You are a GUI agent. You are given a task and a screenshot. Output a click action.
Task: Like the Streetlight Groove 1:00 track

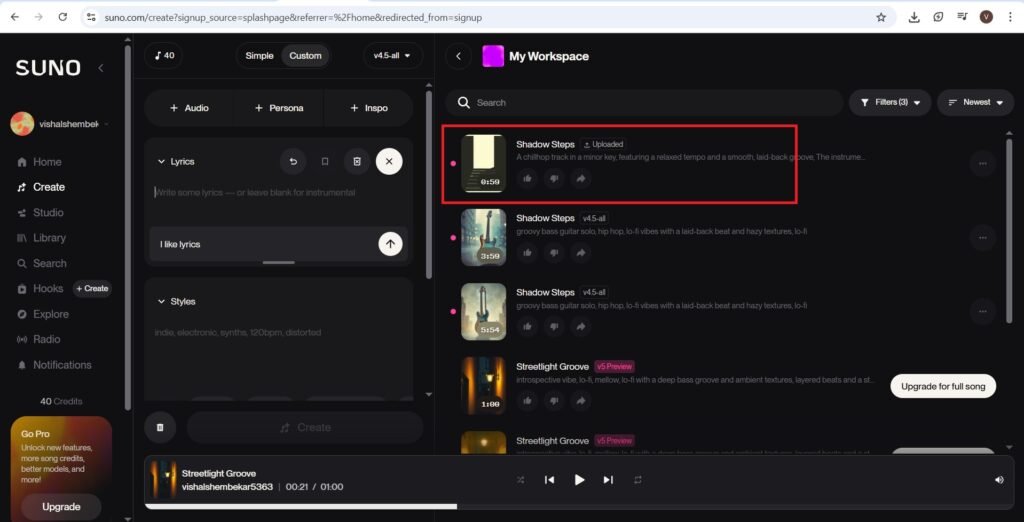(x=527, y=400)
